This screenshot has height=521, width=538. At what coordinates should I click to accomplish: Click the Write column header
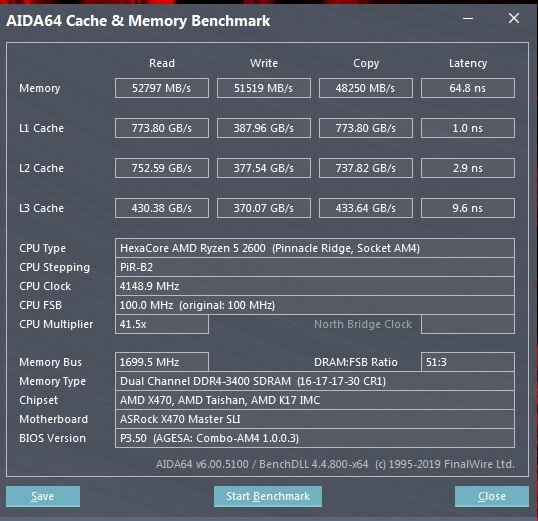(x=264, y=63)
